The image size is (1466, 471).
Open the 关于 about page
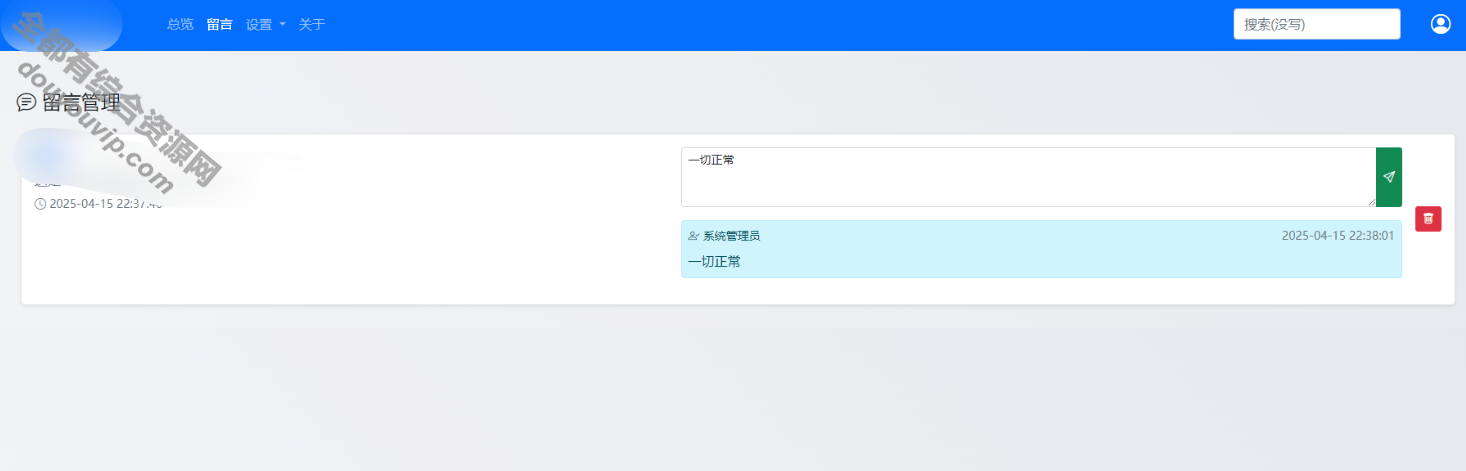[x=312, y=25]
